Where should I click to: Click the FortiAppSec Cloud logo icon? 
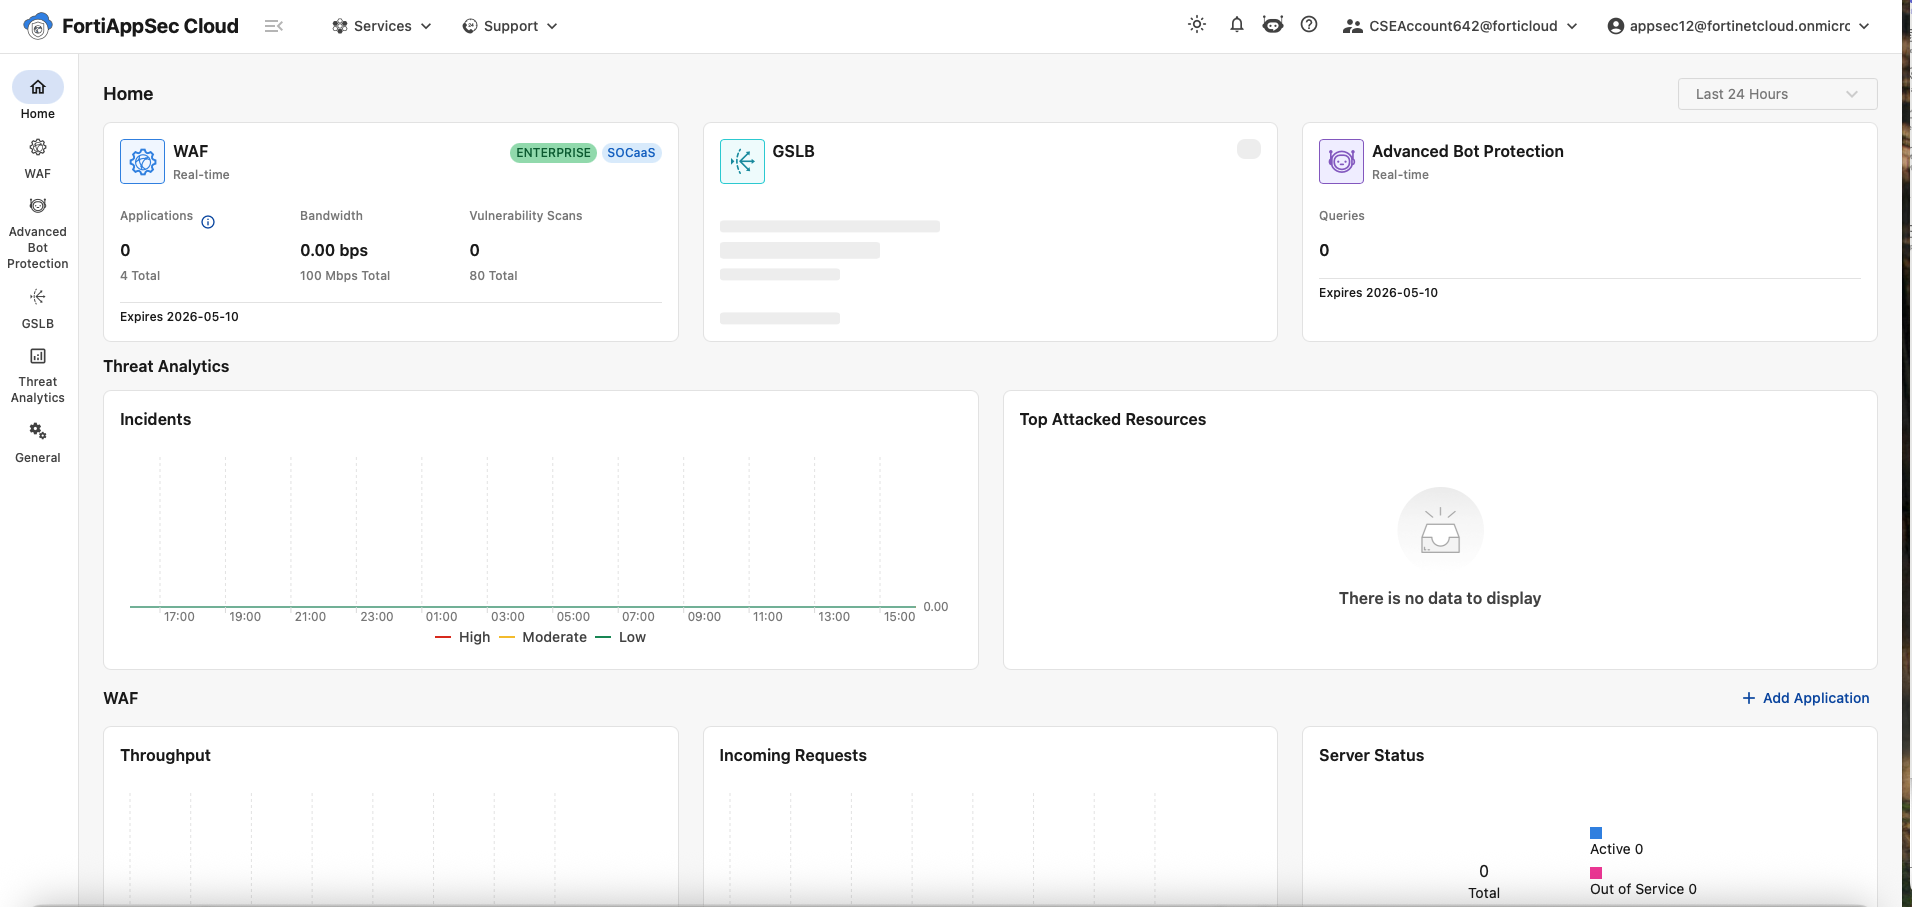pos(38,26)
